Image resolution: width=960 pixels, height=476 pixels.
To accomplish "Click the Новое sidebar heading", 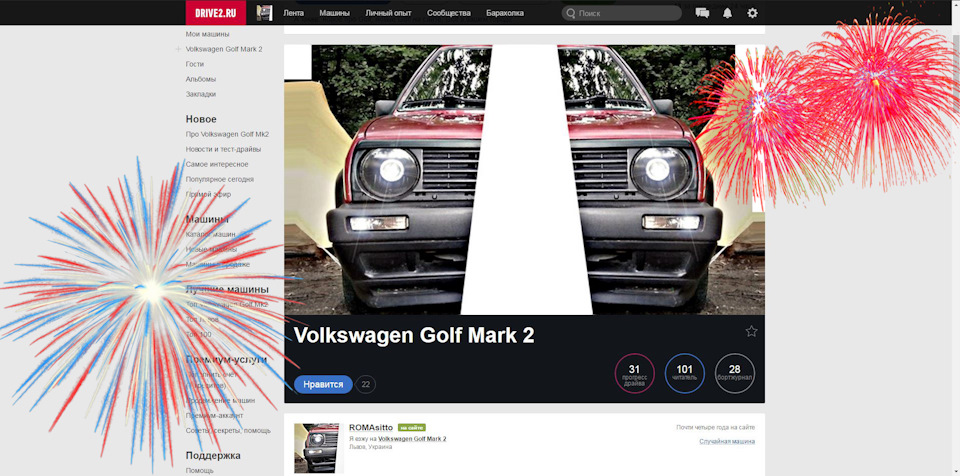I will pos(201,119).
